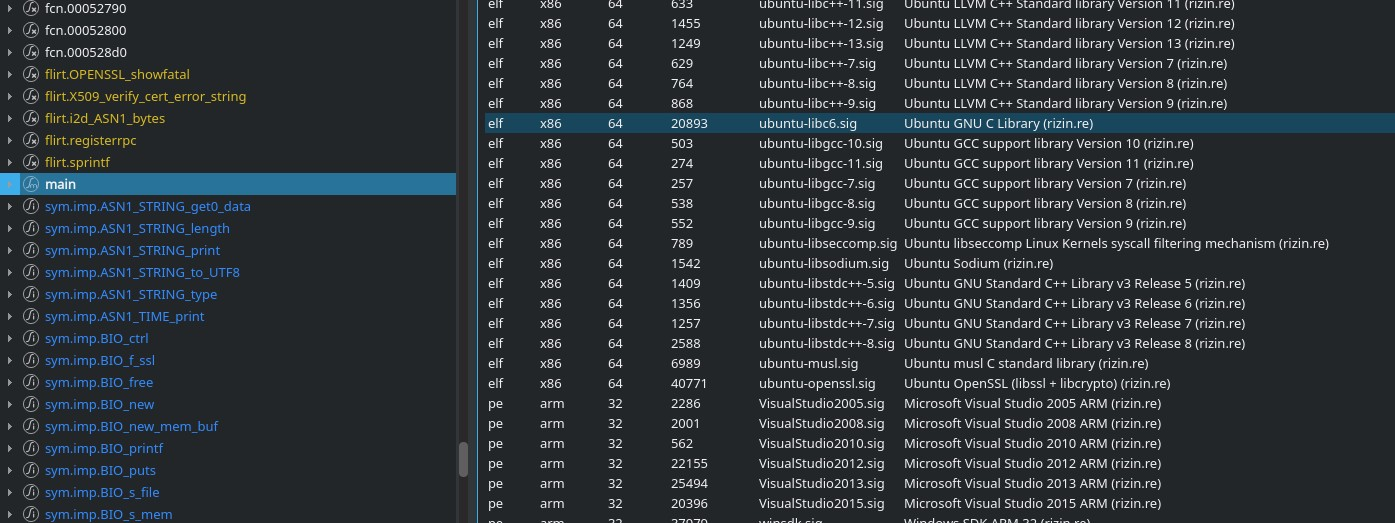Screen dimensions: 1395x523
Task: Select the ubuntu-libgcc-10.sig entry
Action: pos(821,143)
